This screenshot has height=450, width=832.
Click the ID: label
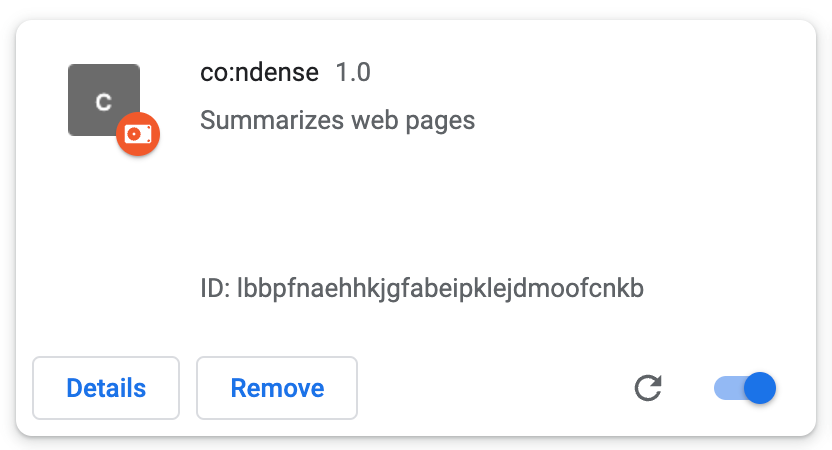tap(215, 289)
